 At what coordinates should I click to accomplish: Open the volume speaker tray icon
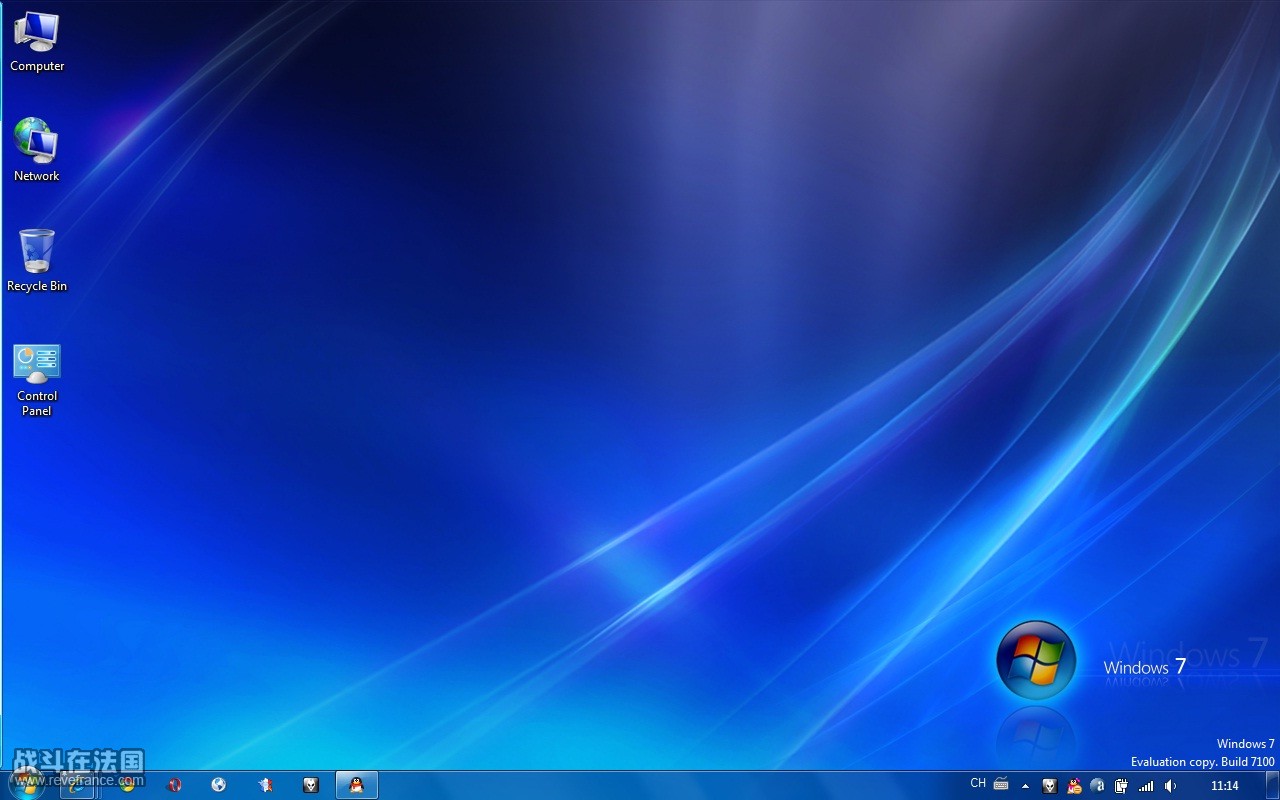click(1170, 786)
